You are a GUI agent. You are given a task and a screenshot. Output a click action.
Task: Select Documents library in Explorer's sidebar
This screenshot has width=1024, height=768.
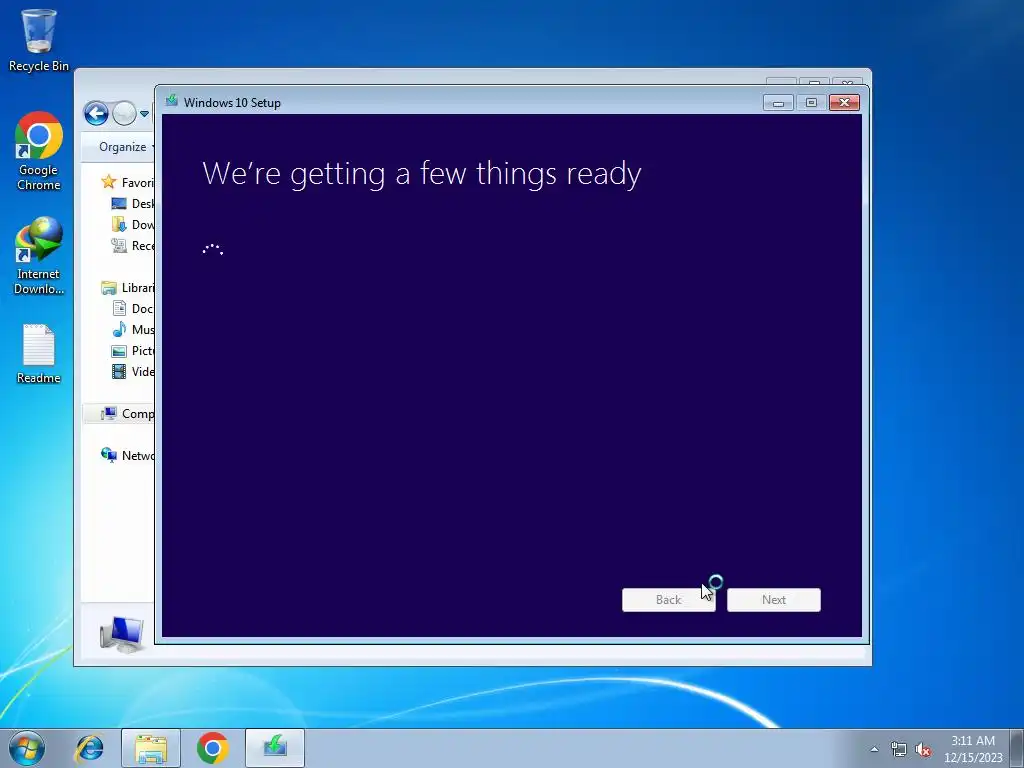(133, 308)
